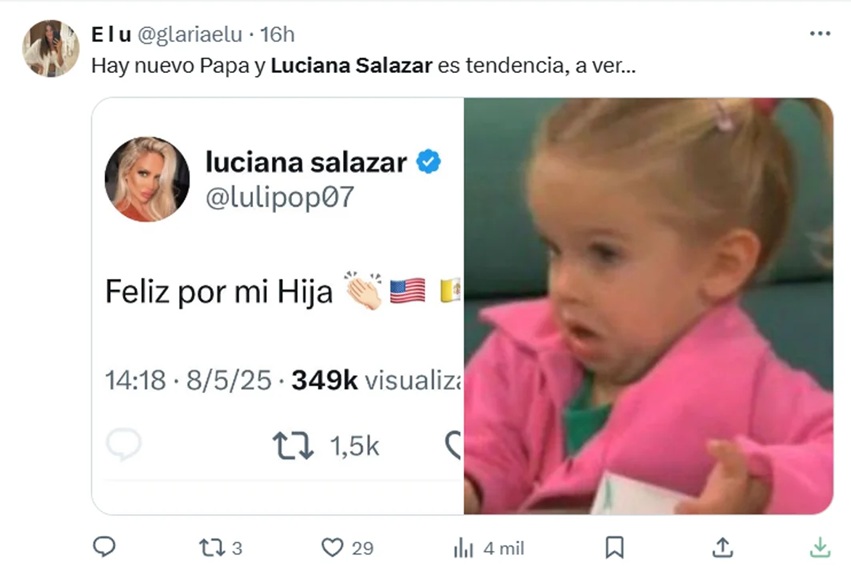The width and height of the screenshot is (851, 576).
Task: Share tweet via upload arrow icon
Action: [722, 547]
